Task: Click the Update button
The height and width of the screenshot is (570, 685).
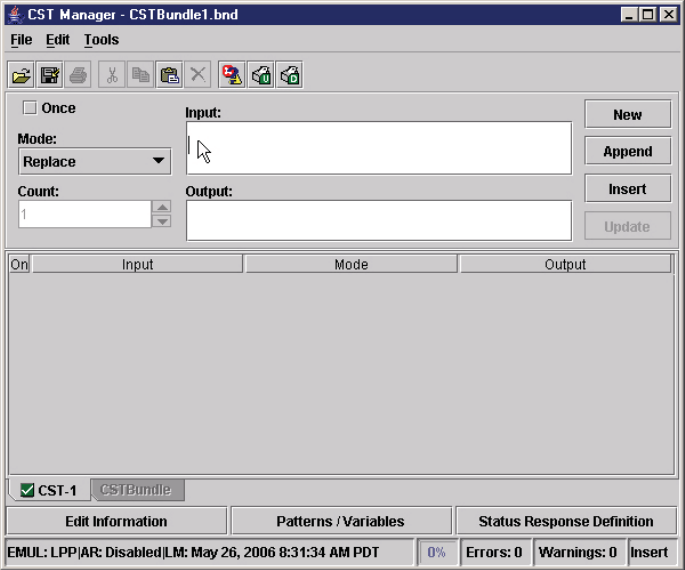Action: tap(627, 226)
